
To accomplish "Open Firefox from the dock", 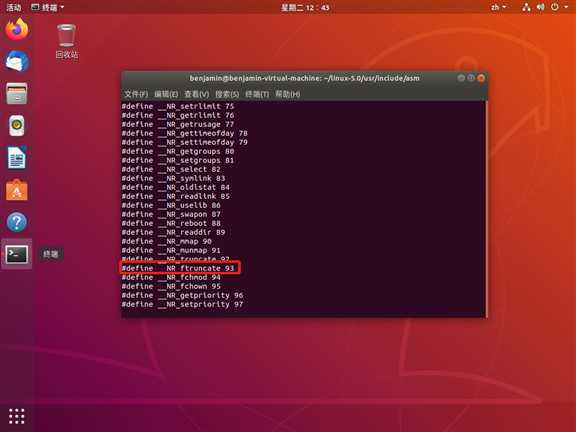I will point(17,29).
